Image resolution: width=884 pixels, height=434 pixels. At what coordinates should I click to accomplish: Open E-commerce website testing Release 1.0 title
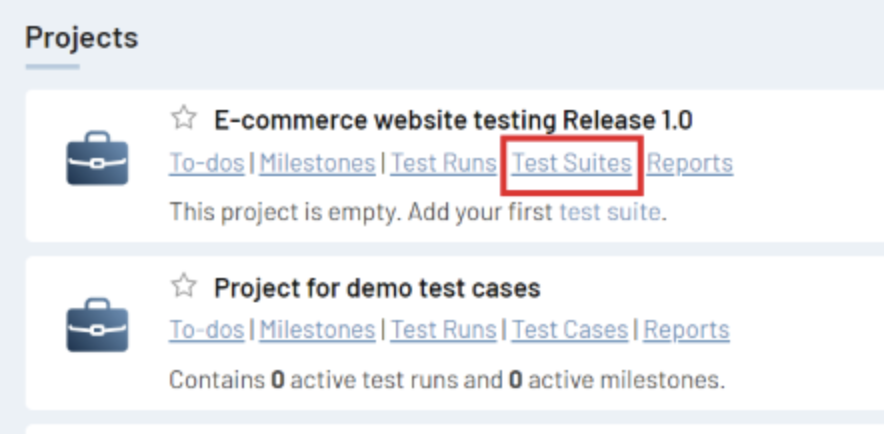(453, 121)
